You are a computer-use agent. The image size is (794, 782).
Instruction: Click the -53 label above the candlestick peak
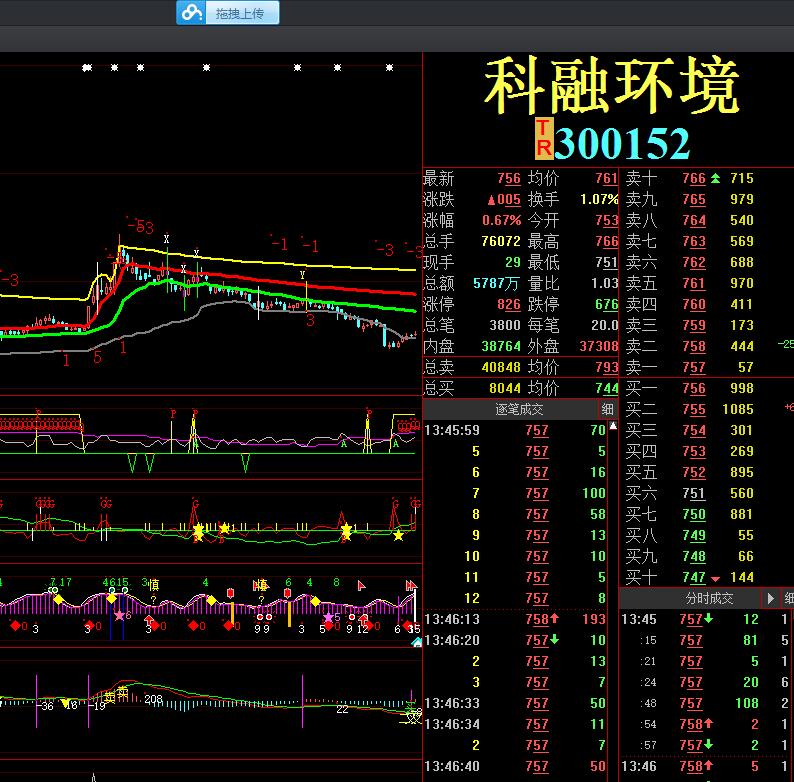[x=140, y=226]
